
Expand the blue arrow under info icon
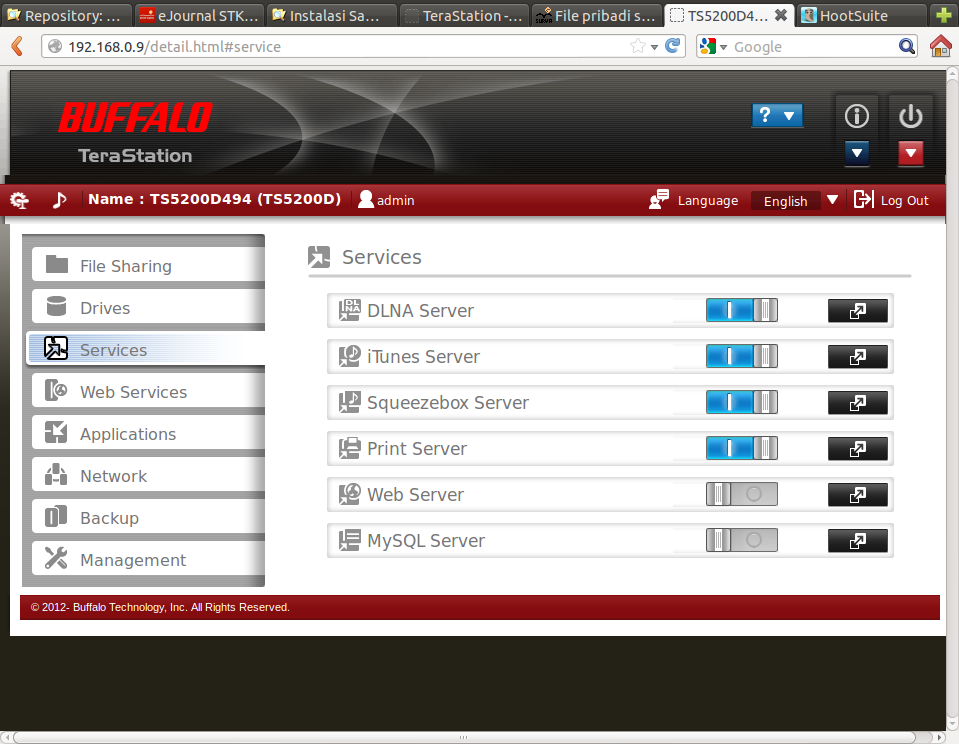856,153
